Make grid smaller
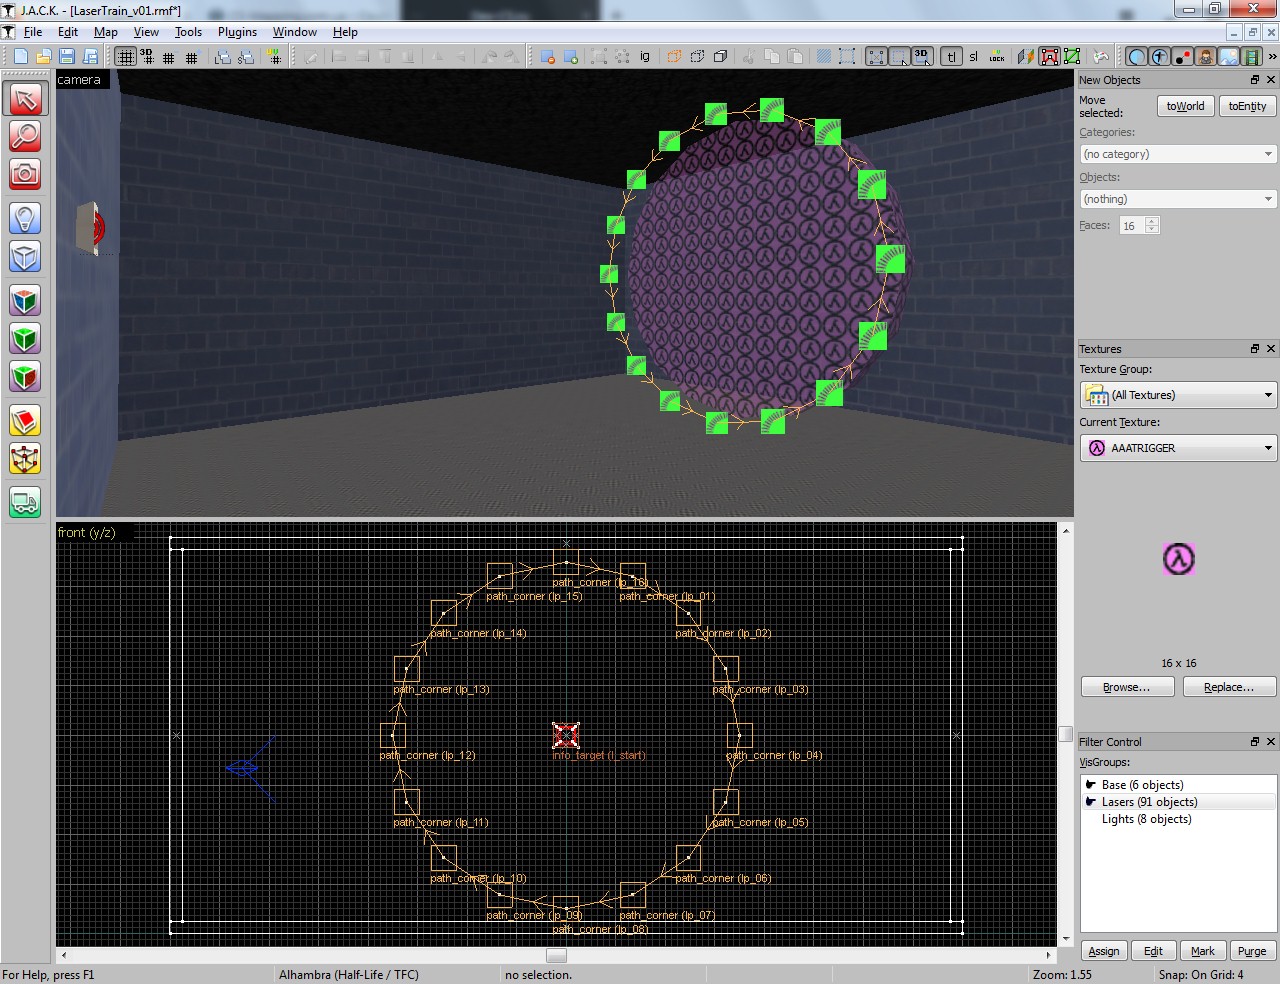 169,57
